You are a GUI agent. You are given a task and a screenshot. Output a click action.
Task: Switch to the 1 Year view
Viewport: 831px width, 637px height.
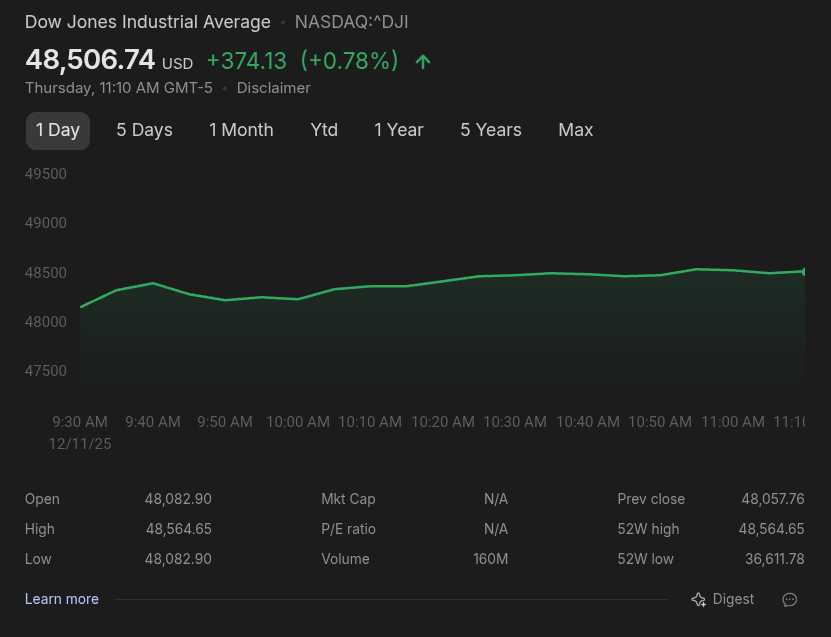(398, 130)
